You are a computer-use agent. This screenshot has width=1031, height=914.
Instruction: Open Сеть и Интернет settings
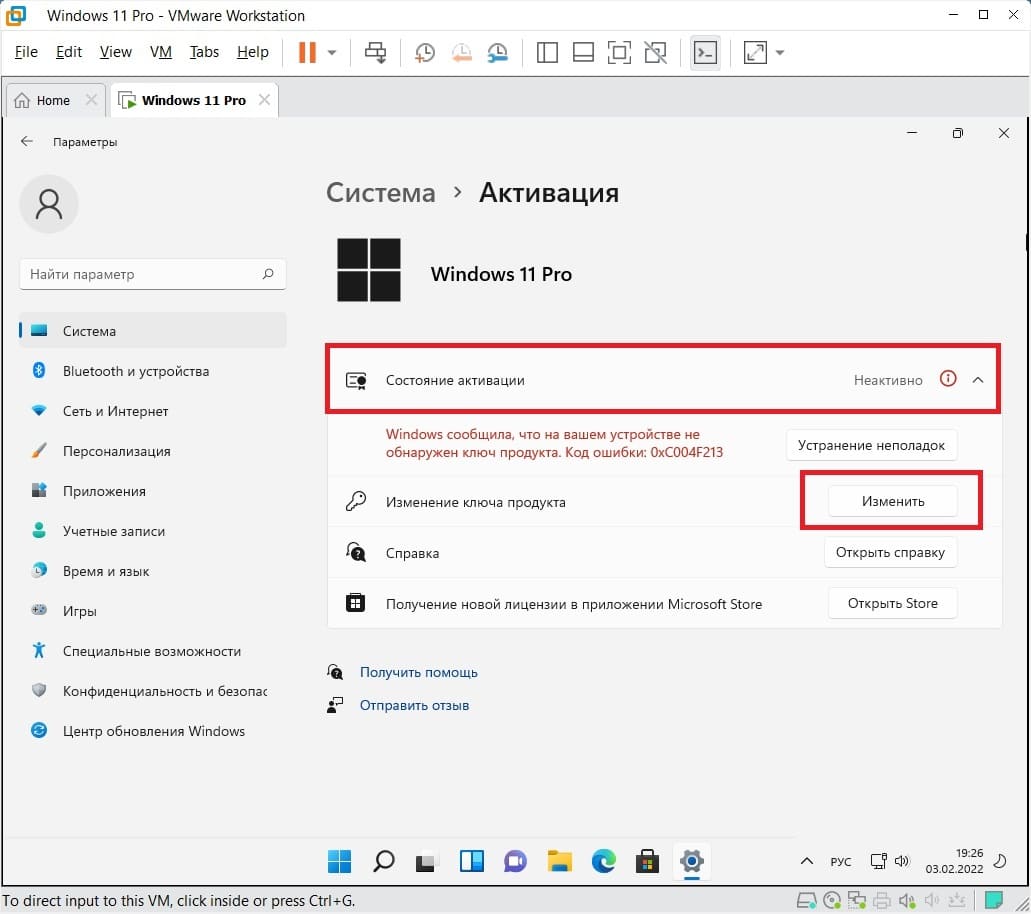pos(153,411)
